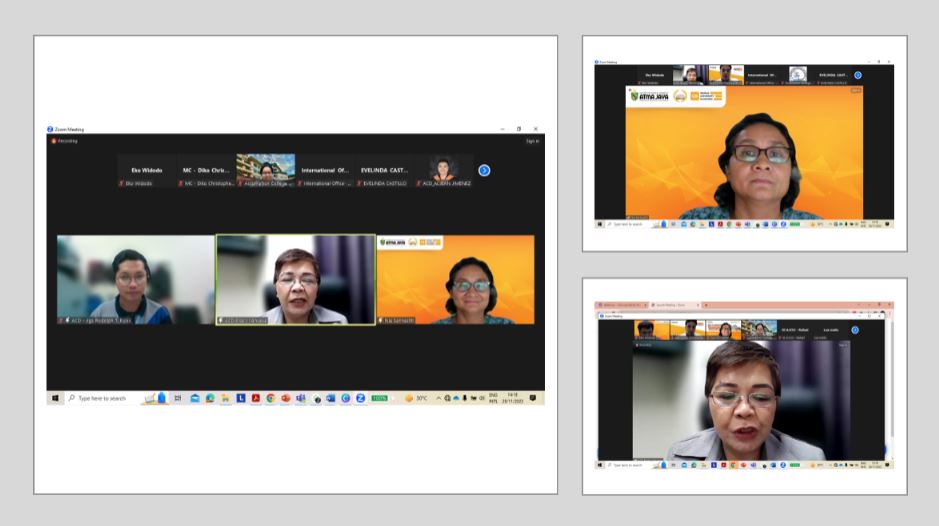Select the MC - Dika Chris participant tile

pyautogui.click(x=206, y=171)
